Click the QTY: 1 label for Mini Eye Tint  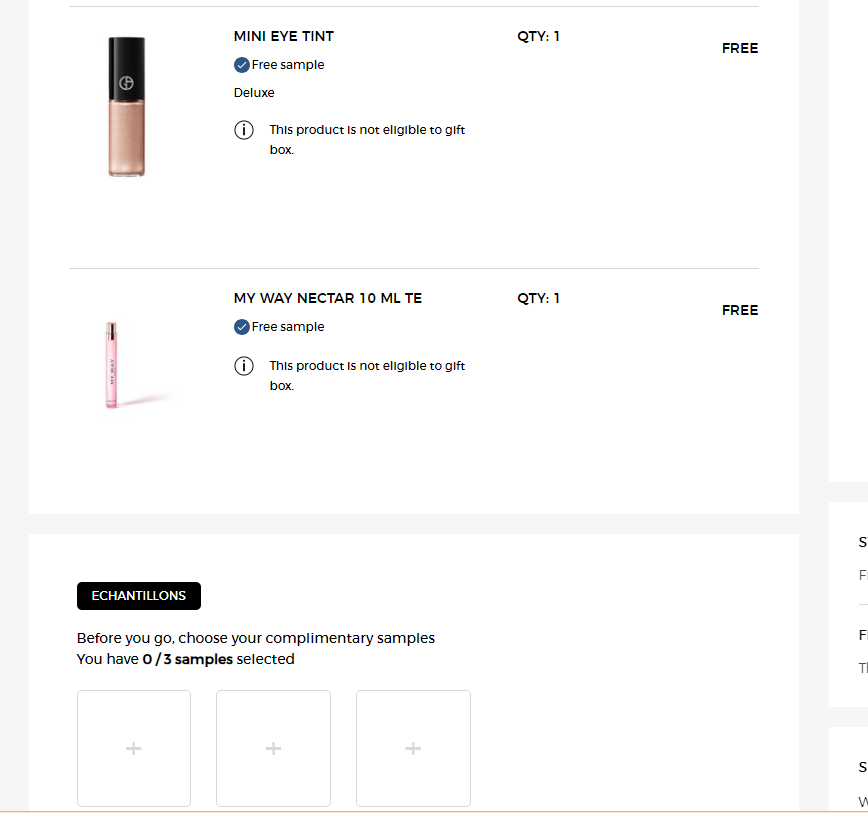(x=538, y=36)
